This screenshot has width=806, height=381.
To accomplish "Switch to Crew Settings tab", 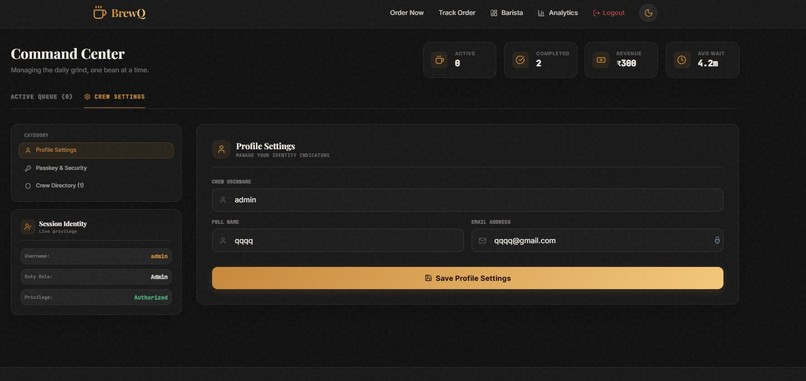I will (x=115, y=97).
